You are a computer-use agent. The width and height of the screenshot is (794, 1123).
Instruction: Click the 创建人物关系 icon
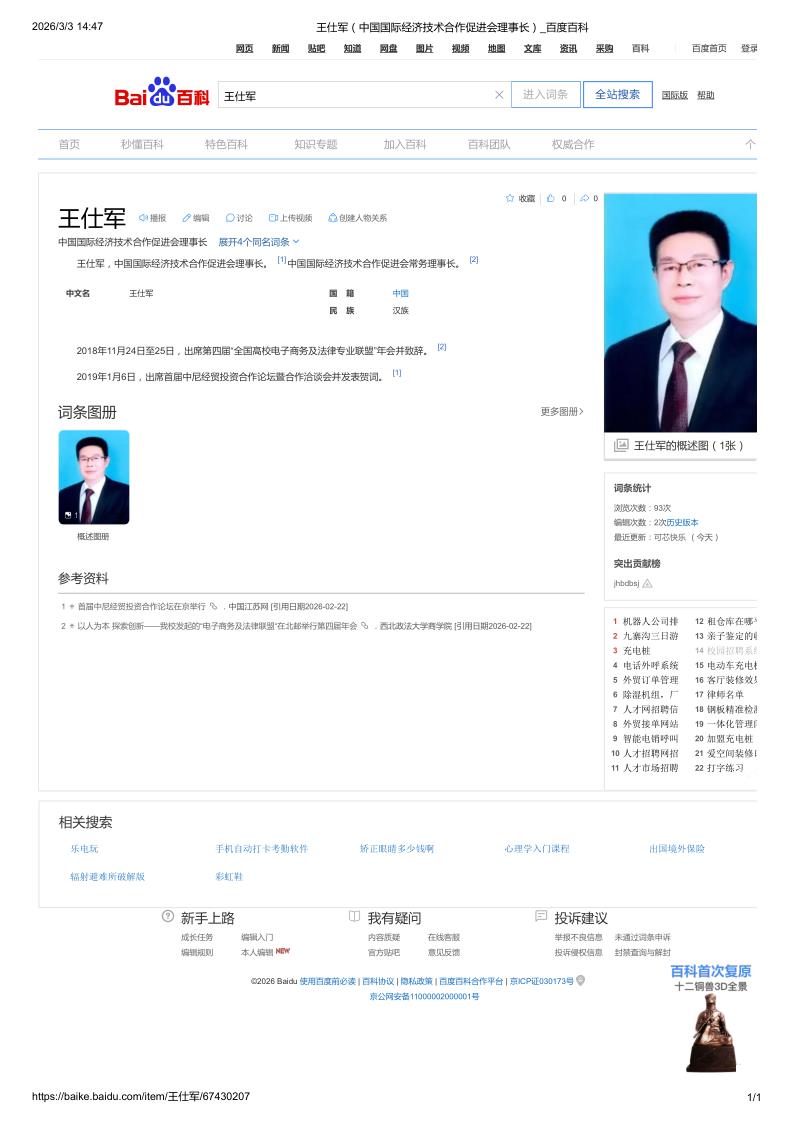click(x=332, y=218)
